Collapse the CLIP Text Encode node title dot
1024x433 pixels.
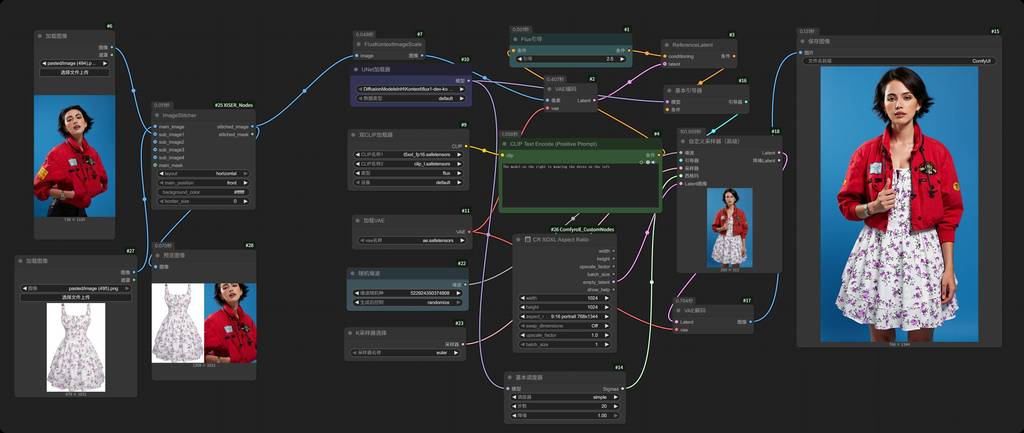pos(505,144)
